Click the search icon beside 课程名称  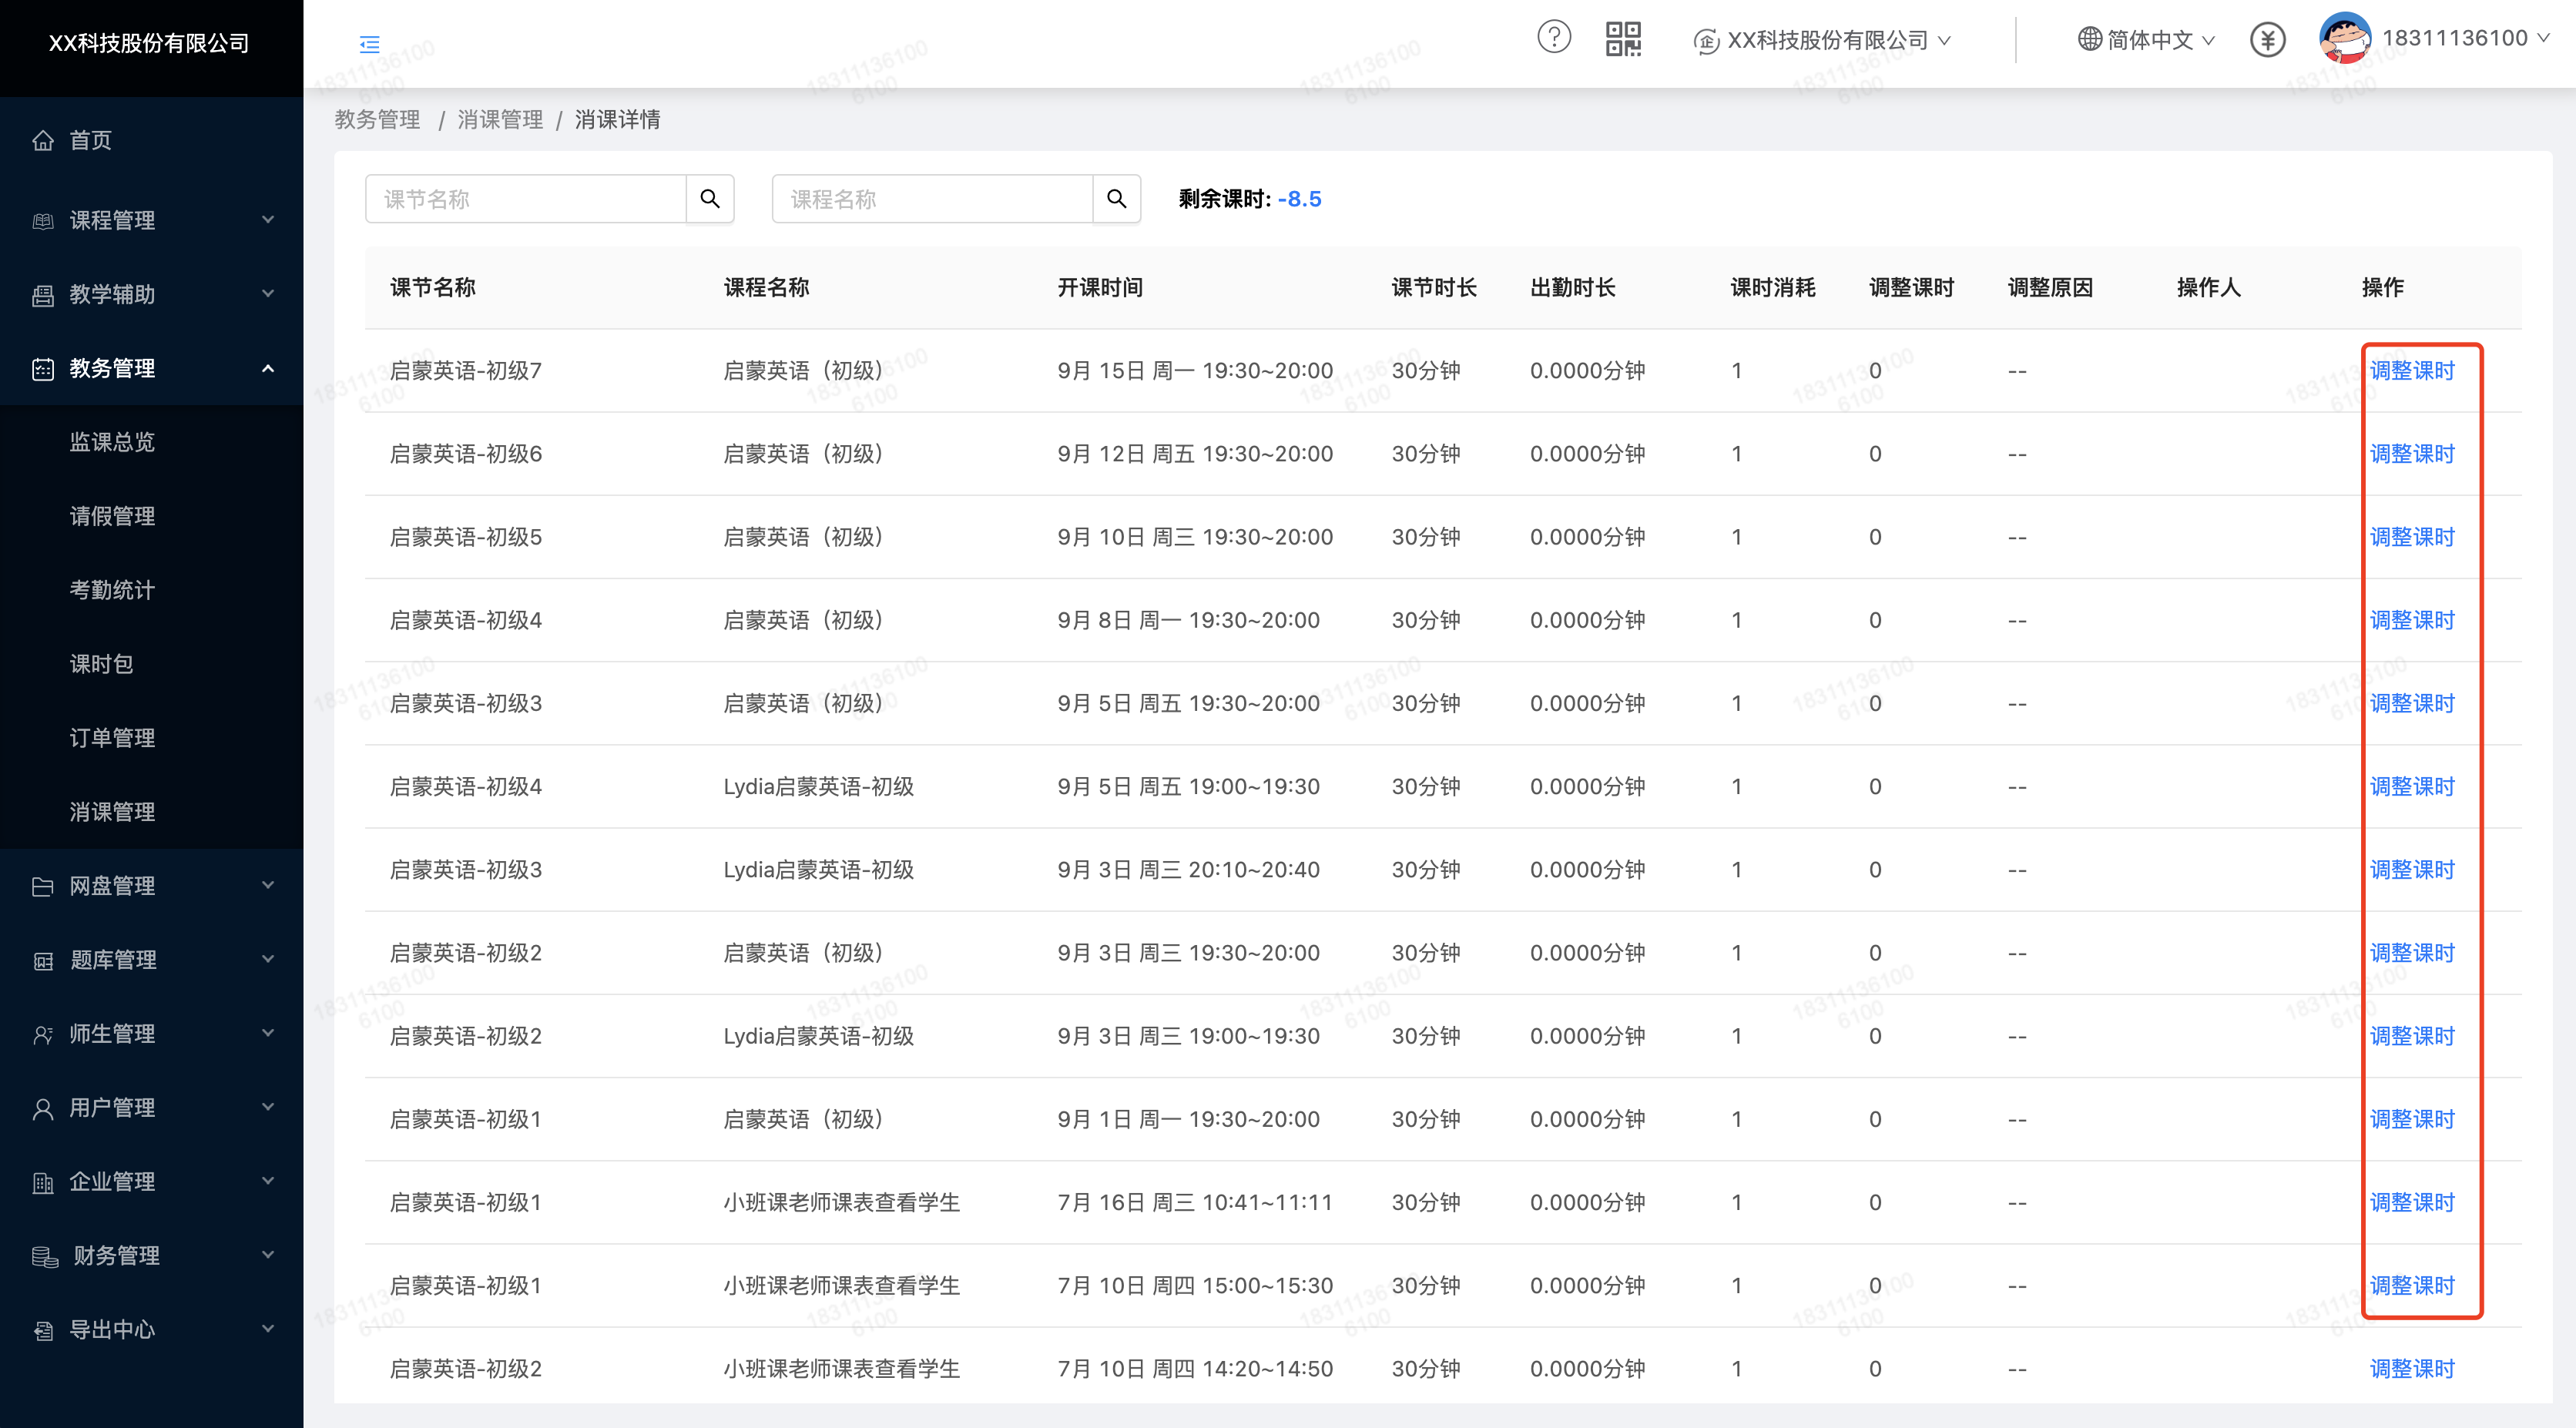click(1116, 199)
